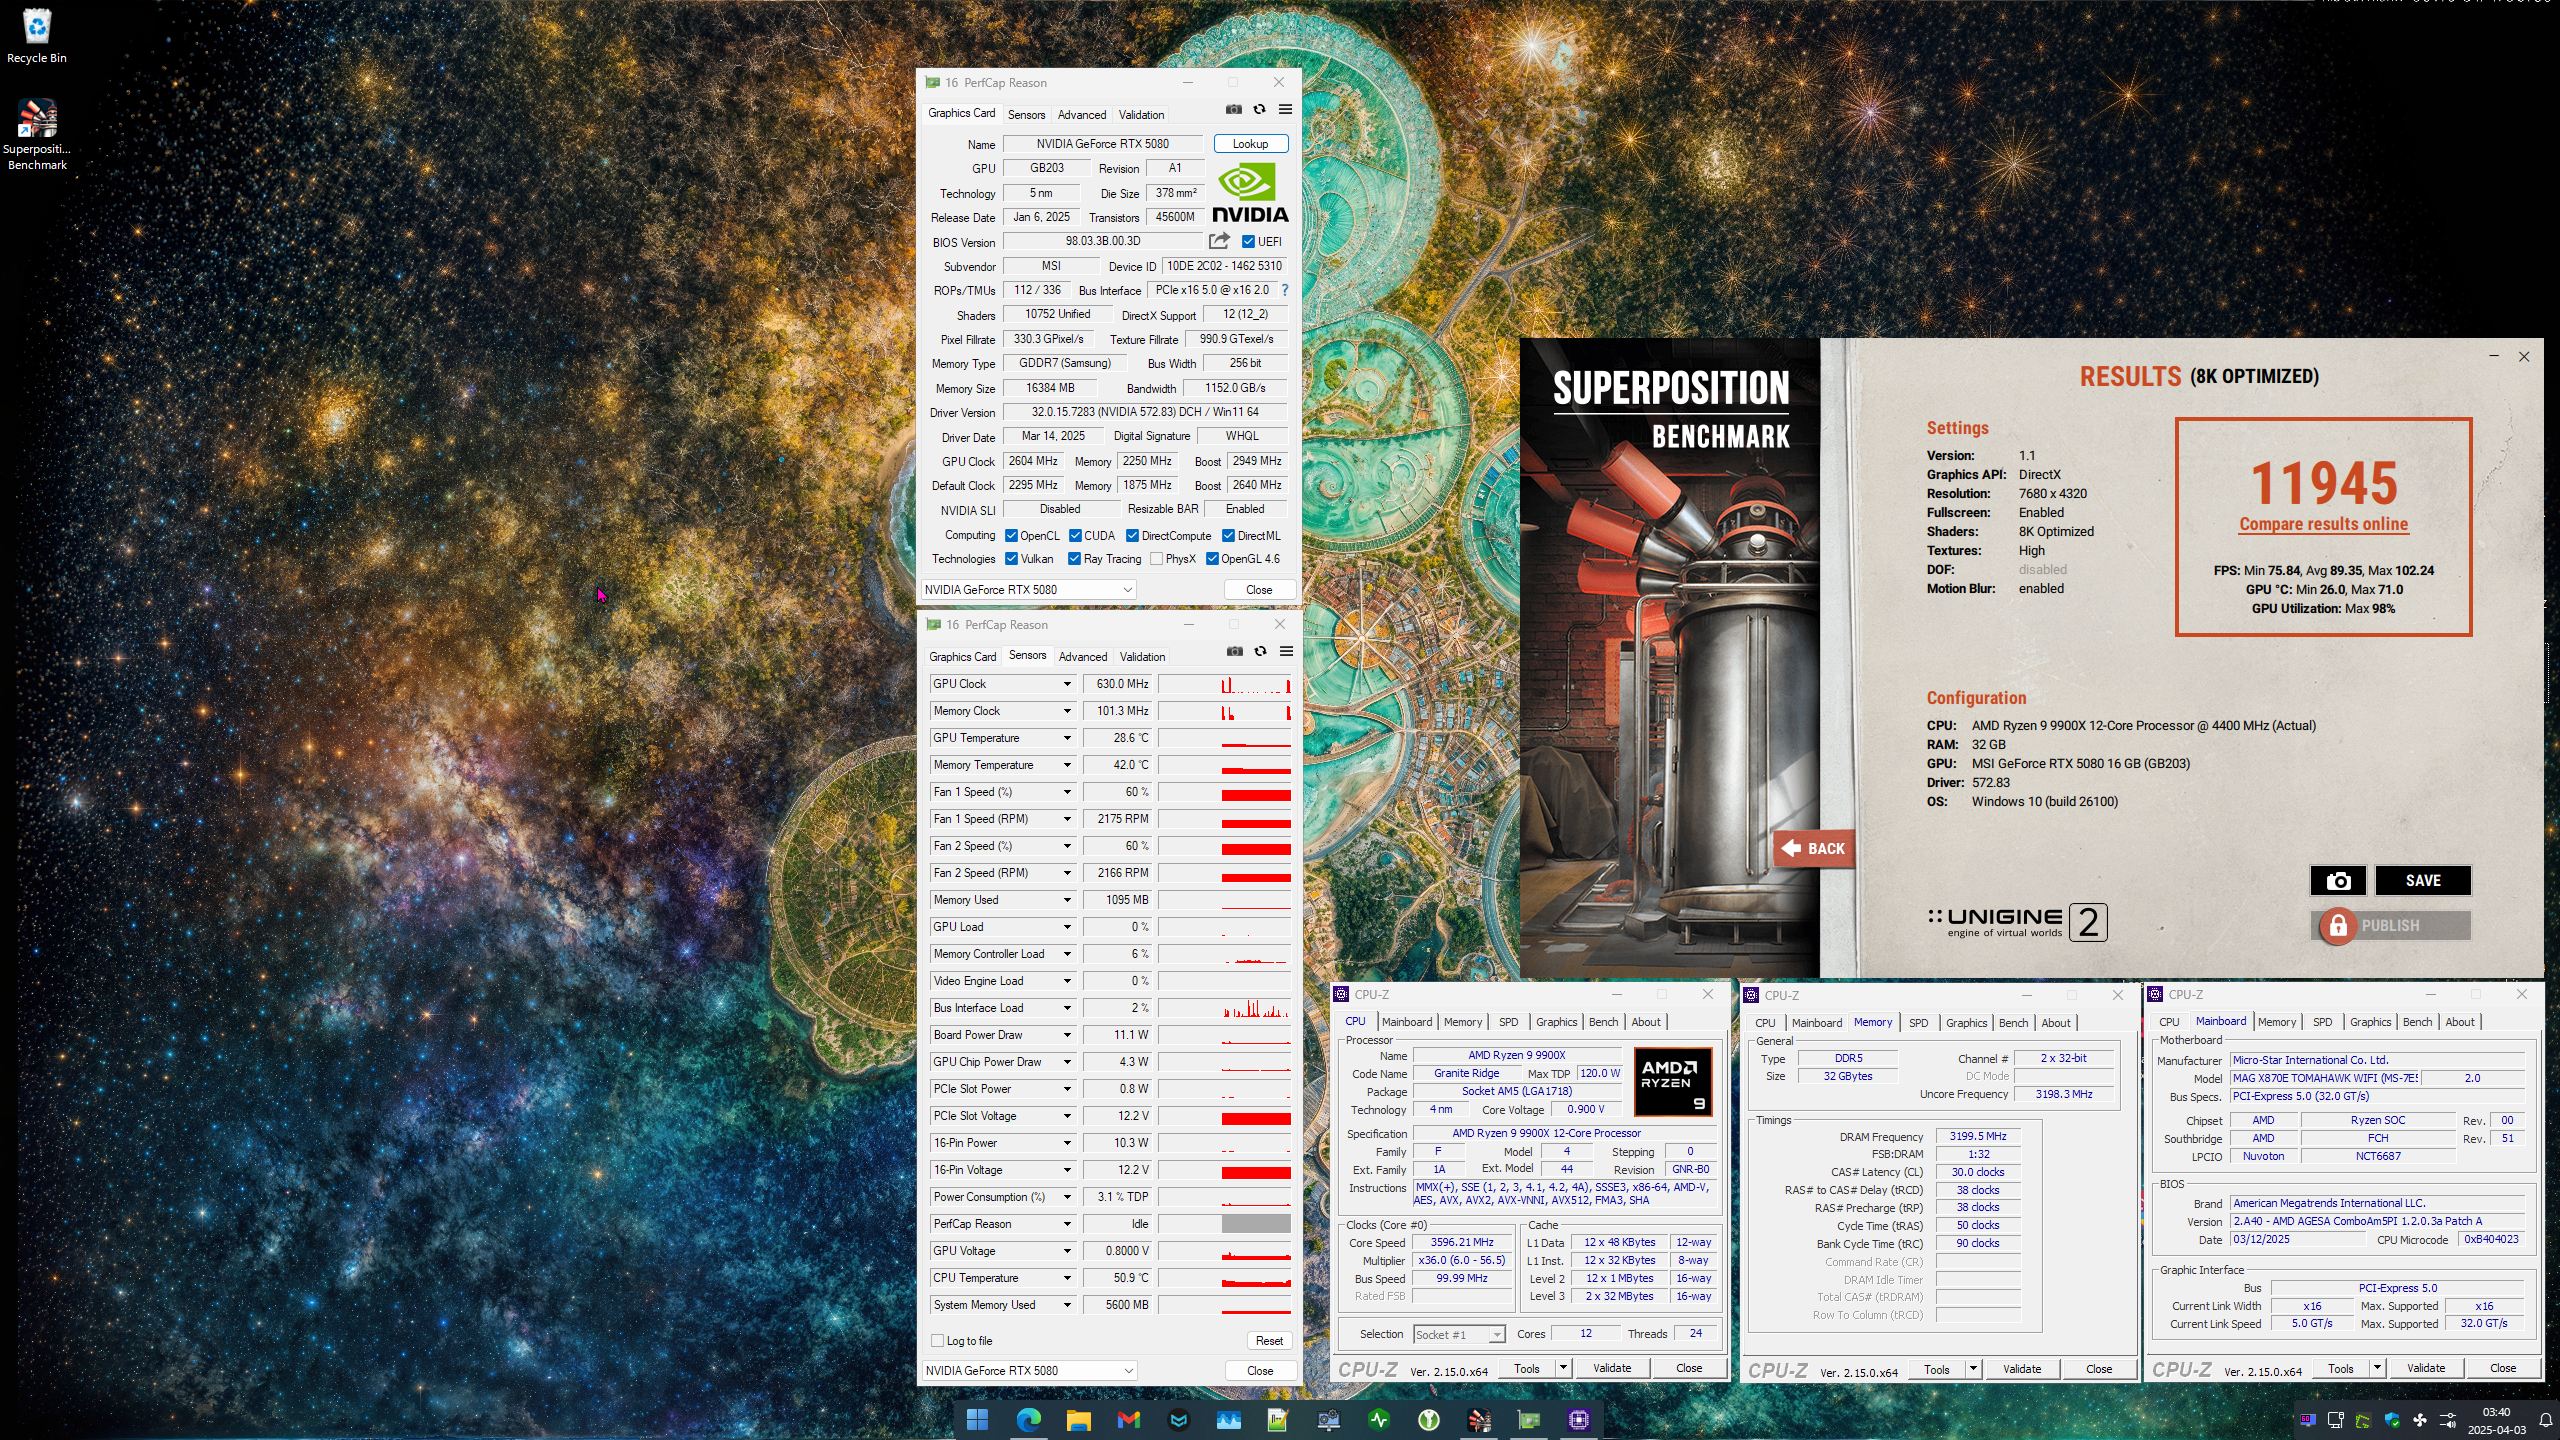Open Tools dropdown arrow in CPU-Z CPU window
2560x1440 pixels.
1563,1367
